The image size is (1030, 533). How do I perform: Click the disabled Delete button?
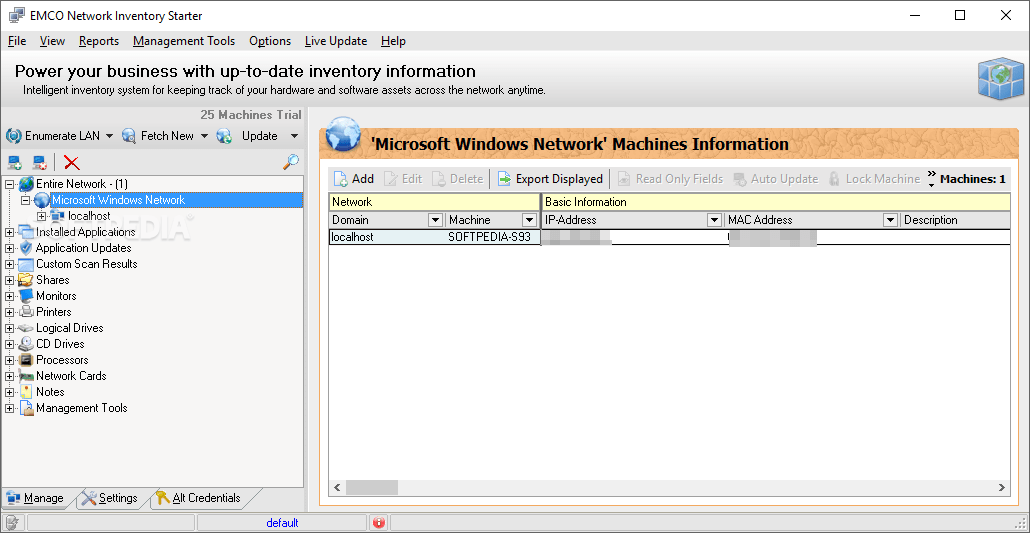457,179
